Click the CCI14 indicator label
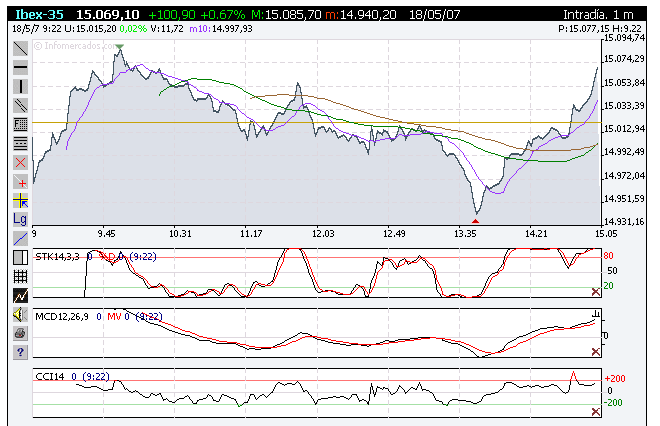660x426 pixels. tap(50, 376)
